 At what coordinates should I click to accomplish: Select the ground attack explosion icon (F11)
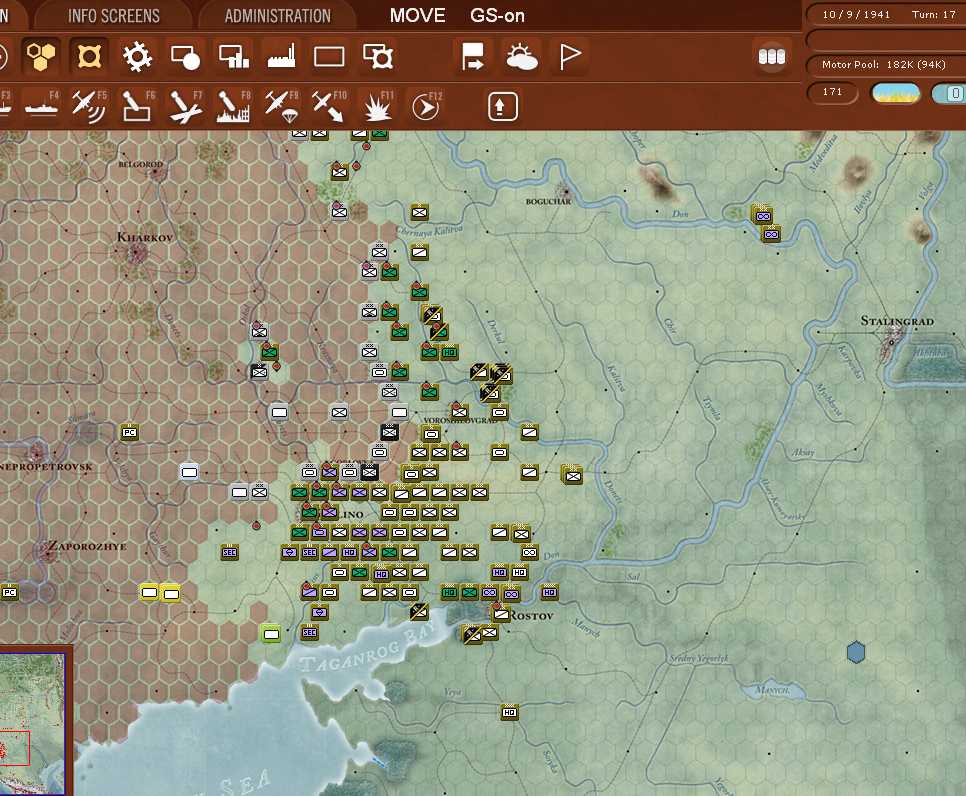pyautogui.click(x=377, y=105)
